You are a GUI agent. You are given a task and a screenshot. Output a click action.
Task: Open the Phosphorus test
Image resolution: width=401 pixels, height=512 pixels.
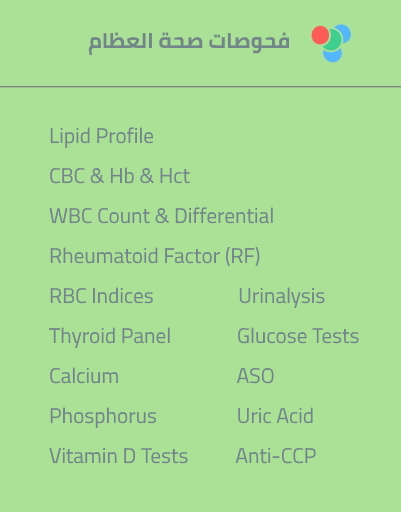click(103, 416)
